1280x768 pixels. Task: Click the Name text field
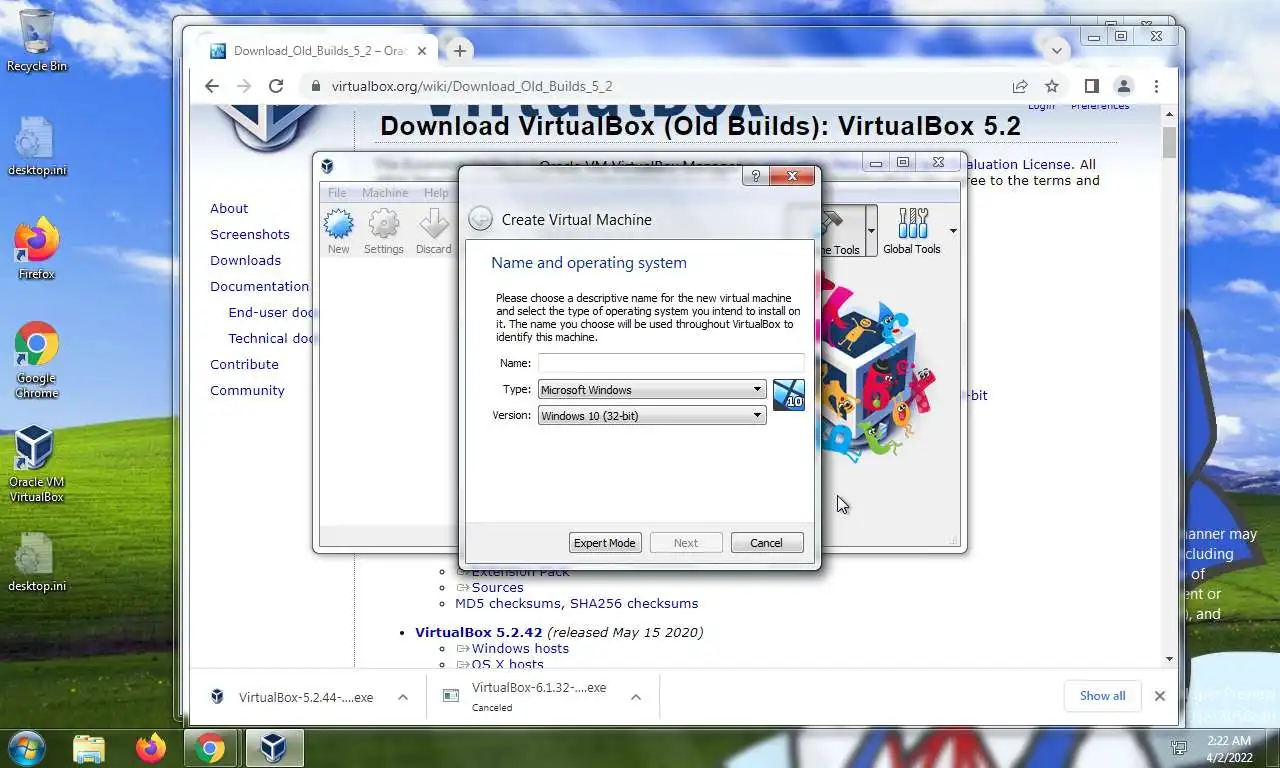point(671,363)
